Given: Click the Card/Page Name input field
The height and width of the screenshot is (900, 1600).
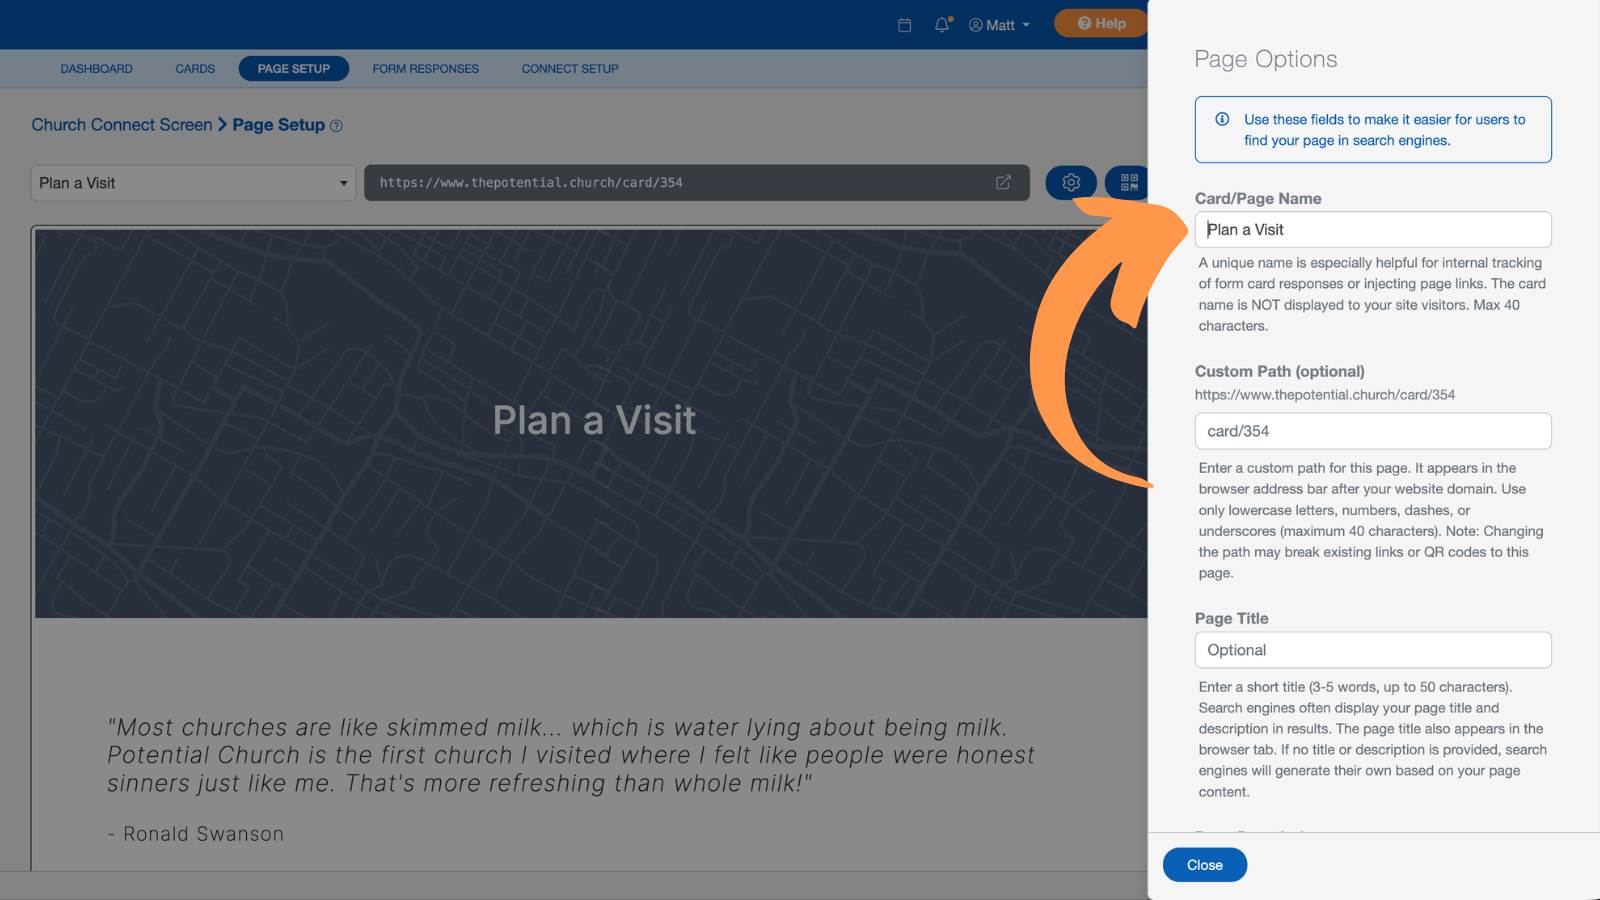Looking at the screenshot, I should pos(1373,229).
